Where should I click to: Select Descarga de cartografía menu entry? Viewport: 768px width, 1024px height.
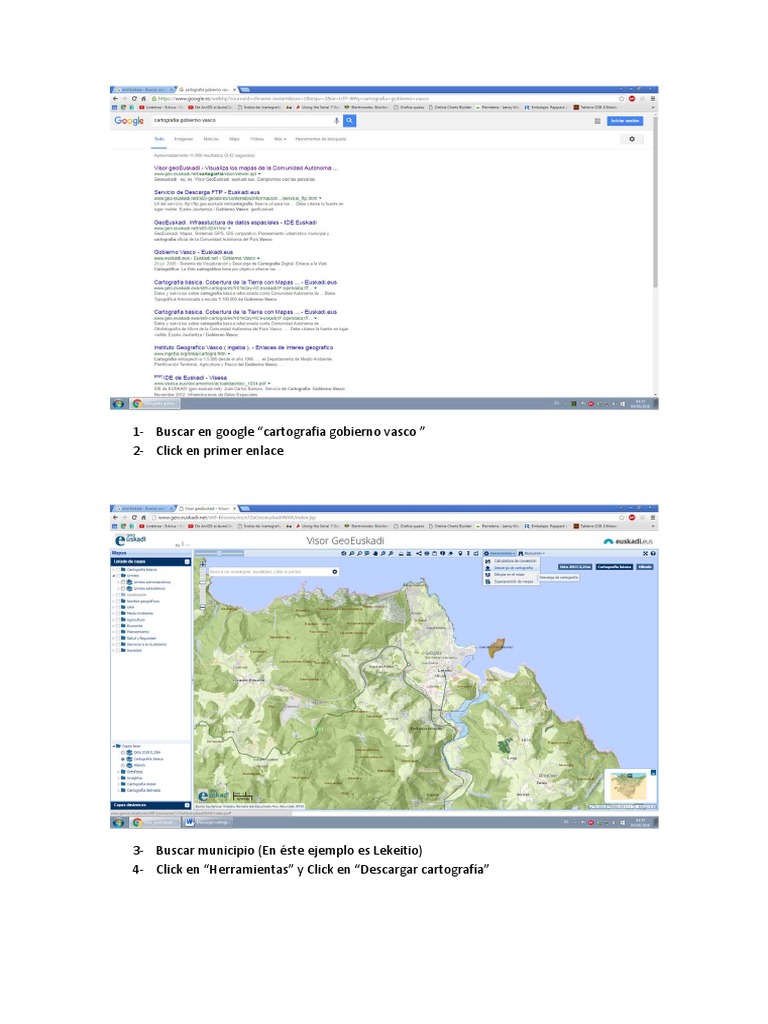513,568
